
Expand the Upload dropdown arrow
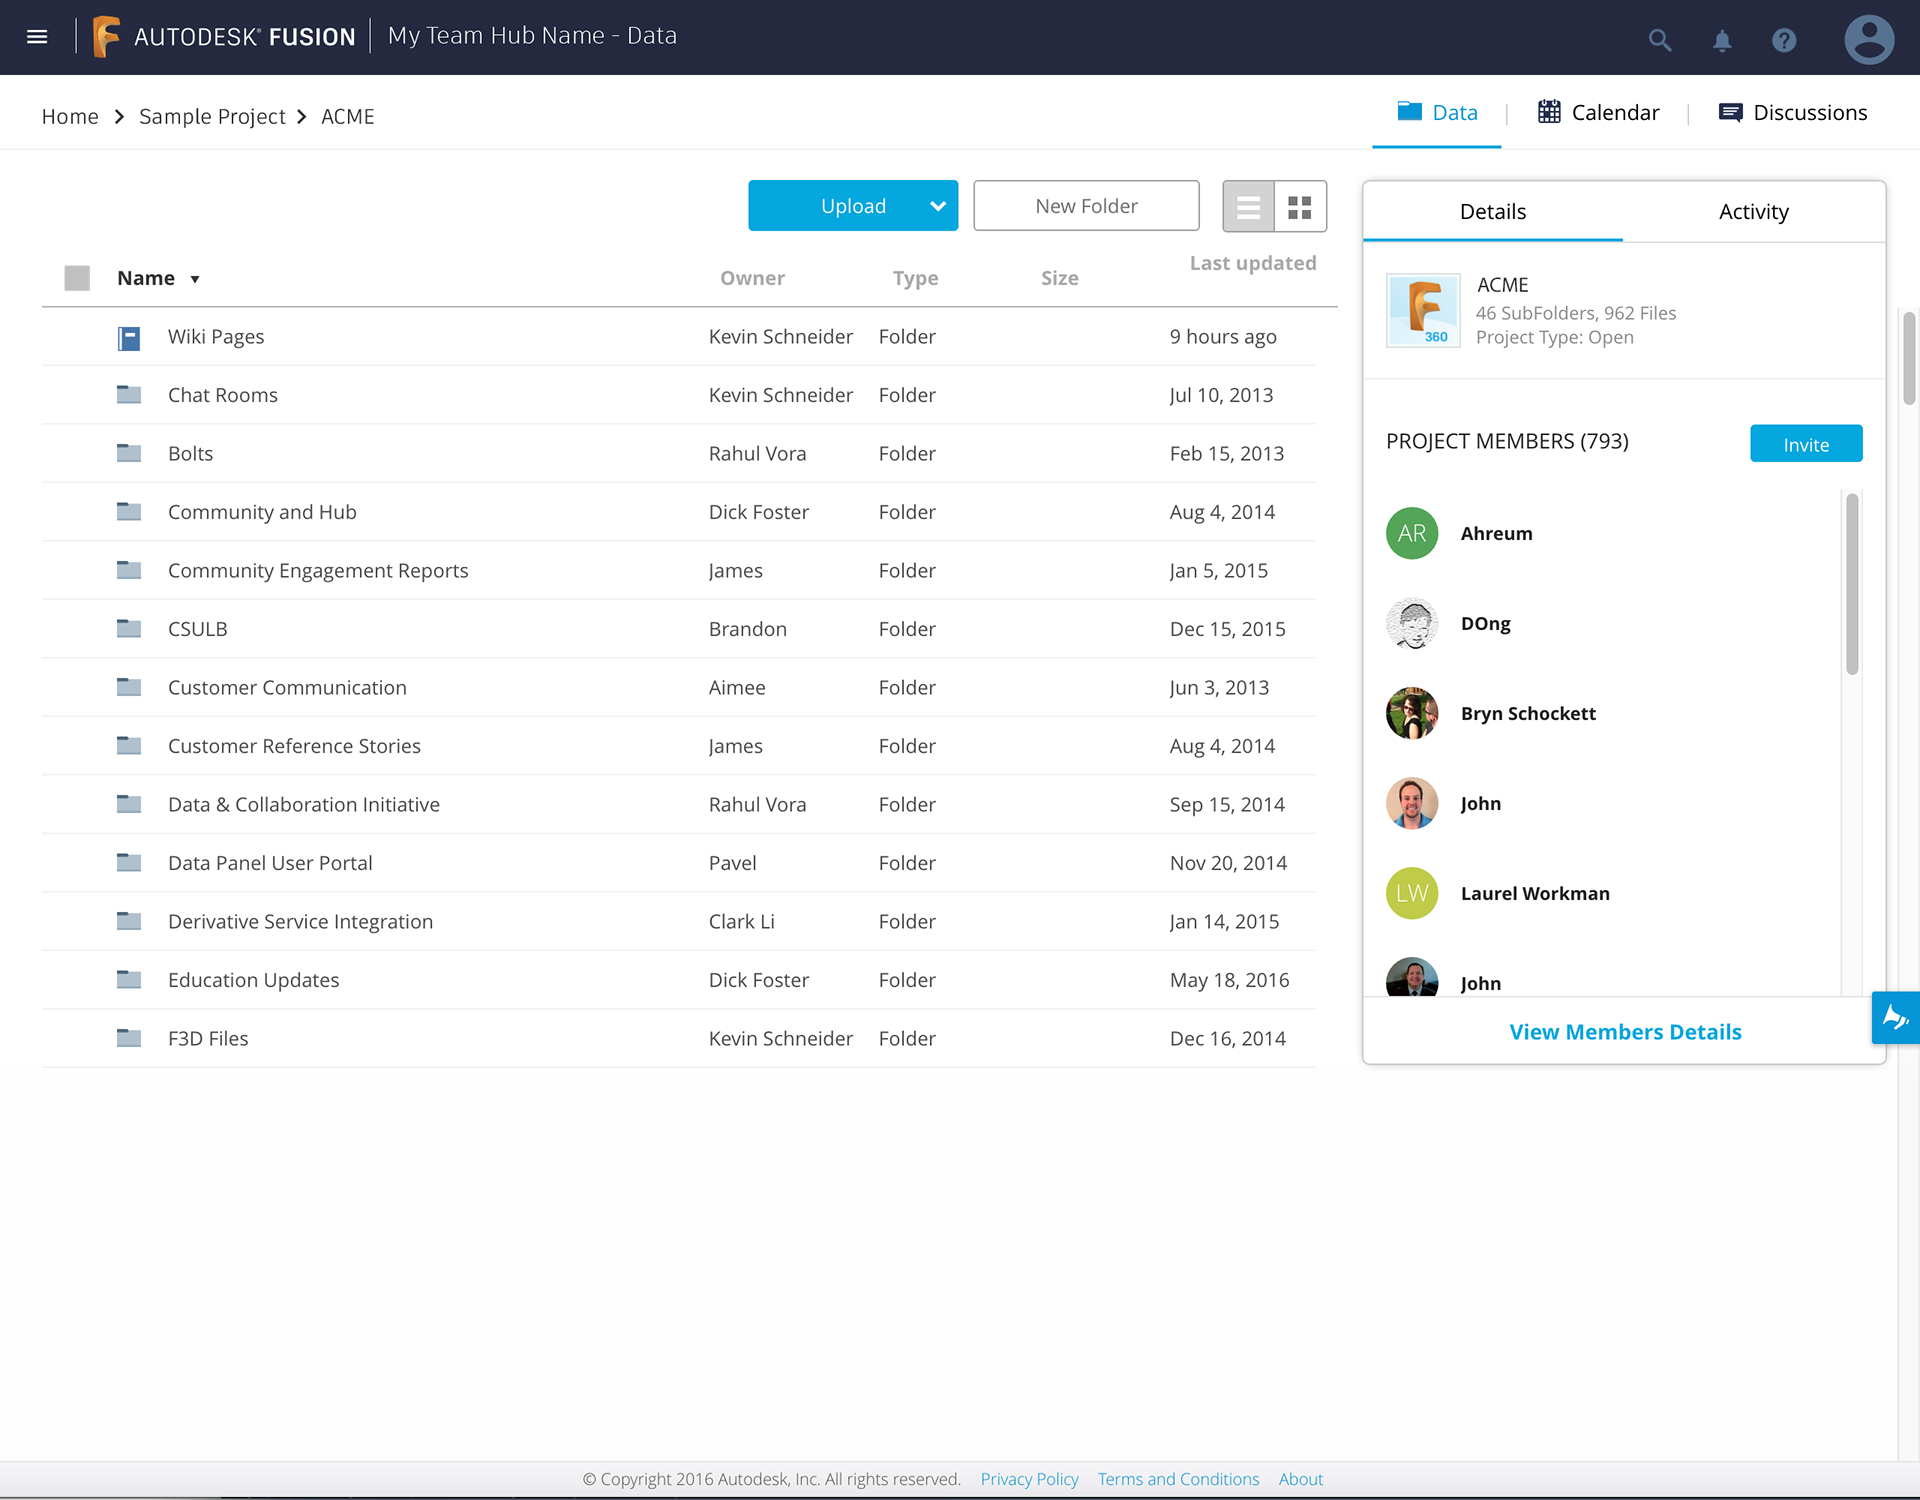click(937, 206)
